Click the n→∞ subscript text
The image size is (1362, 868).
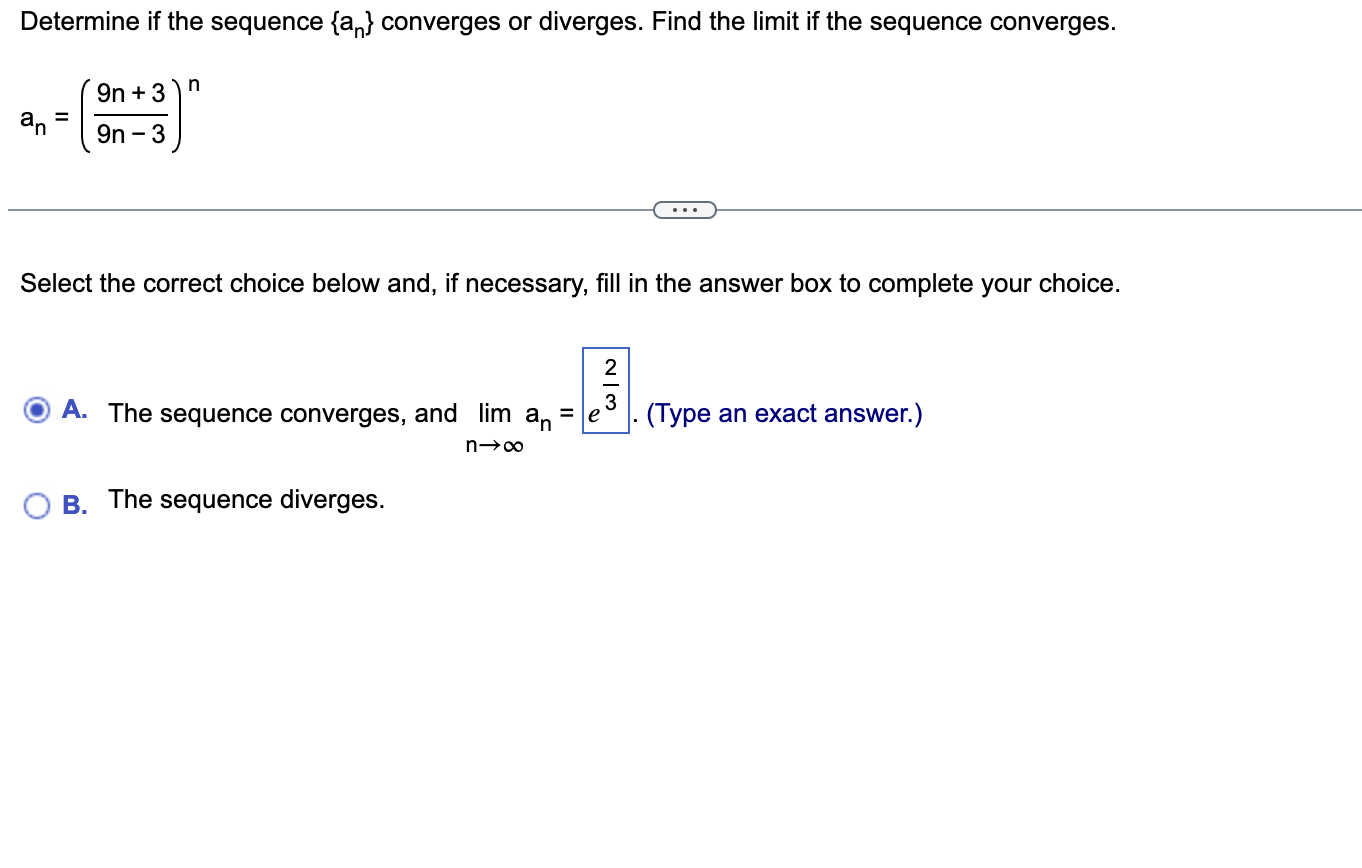pyautogui.click(x=493, y=446)
